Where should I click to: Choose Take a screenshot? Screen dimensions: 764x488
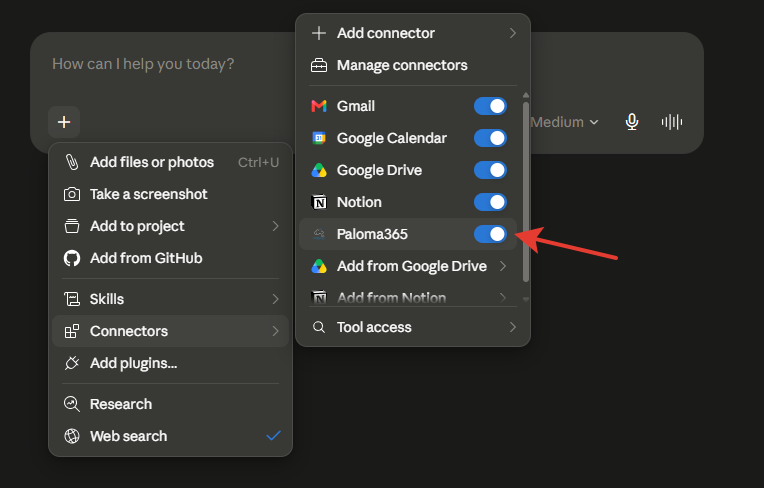pyautogui.click(x=170, y=194)
